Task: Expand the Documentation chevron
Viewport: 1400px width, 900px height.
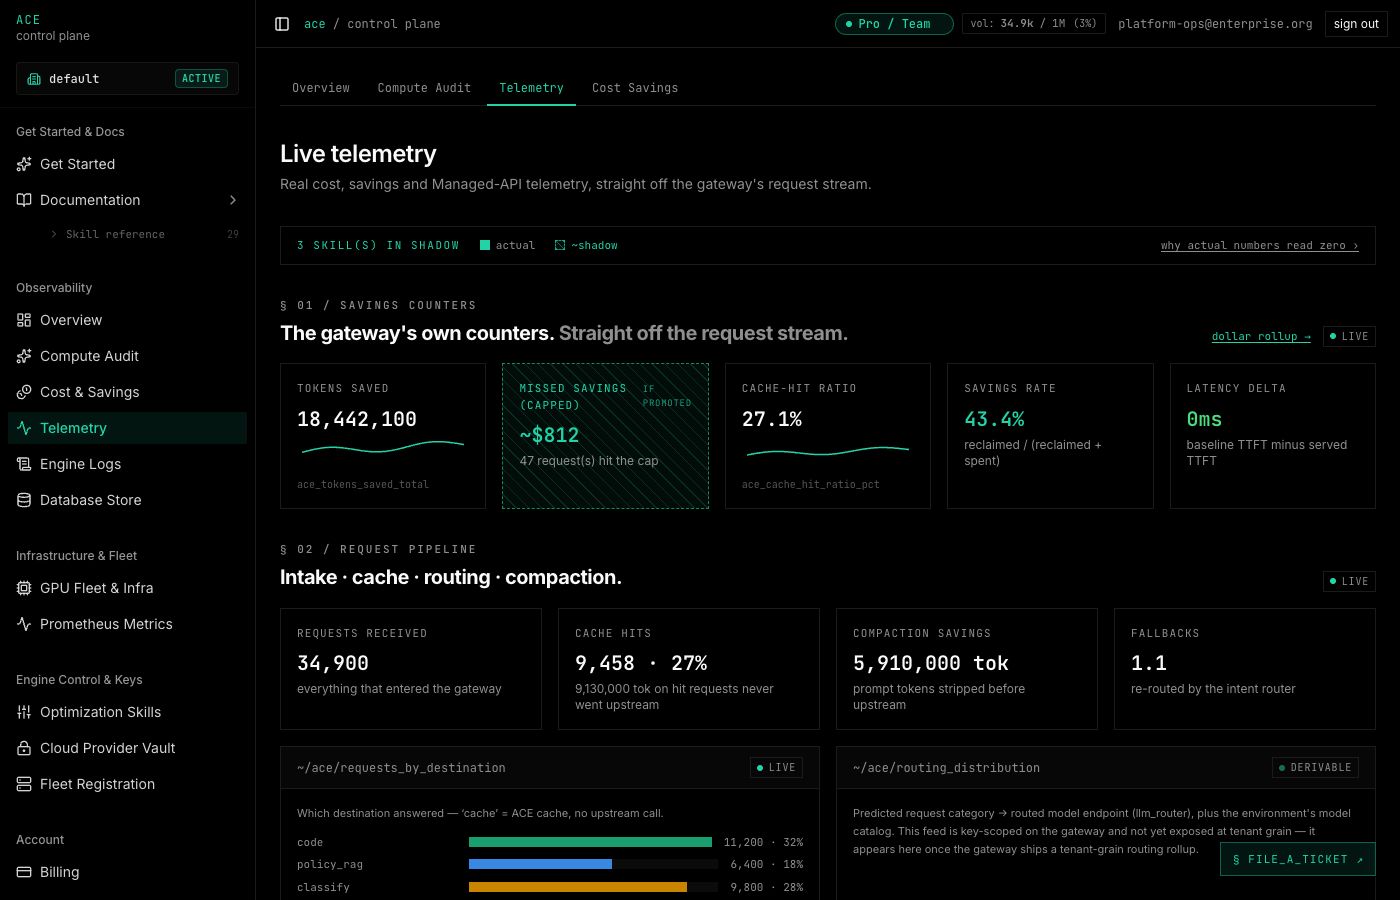Action: point(233,200)
